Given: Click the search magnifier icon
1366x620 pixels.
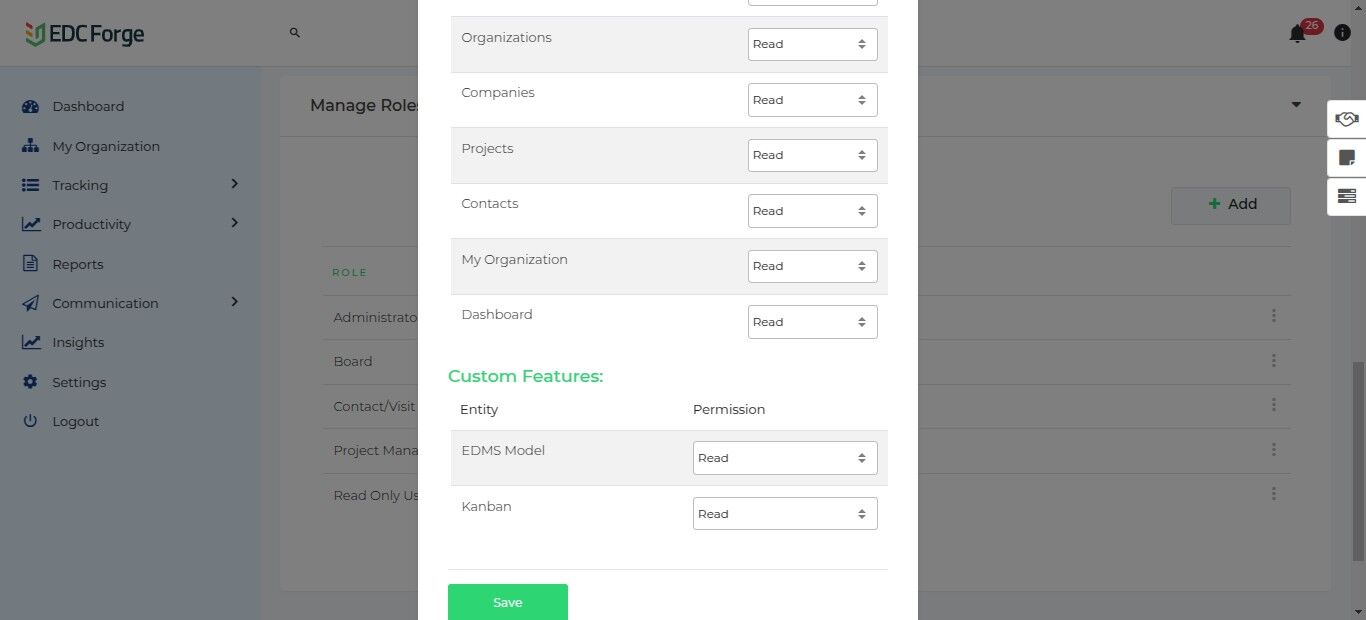Looking at the screenshot, I should click(x=295, y=33).
